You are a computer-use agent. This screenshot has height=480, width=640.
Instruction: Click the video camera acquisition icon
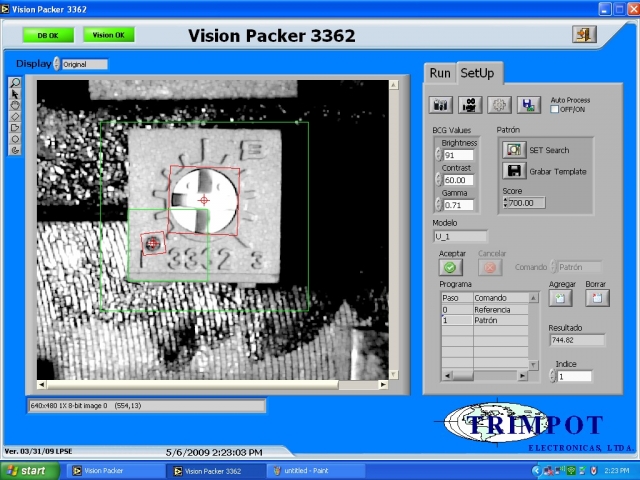point(470,105)
